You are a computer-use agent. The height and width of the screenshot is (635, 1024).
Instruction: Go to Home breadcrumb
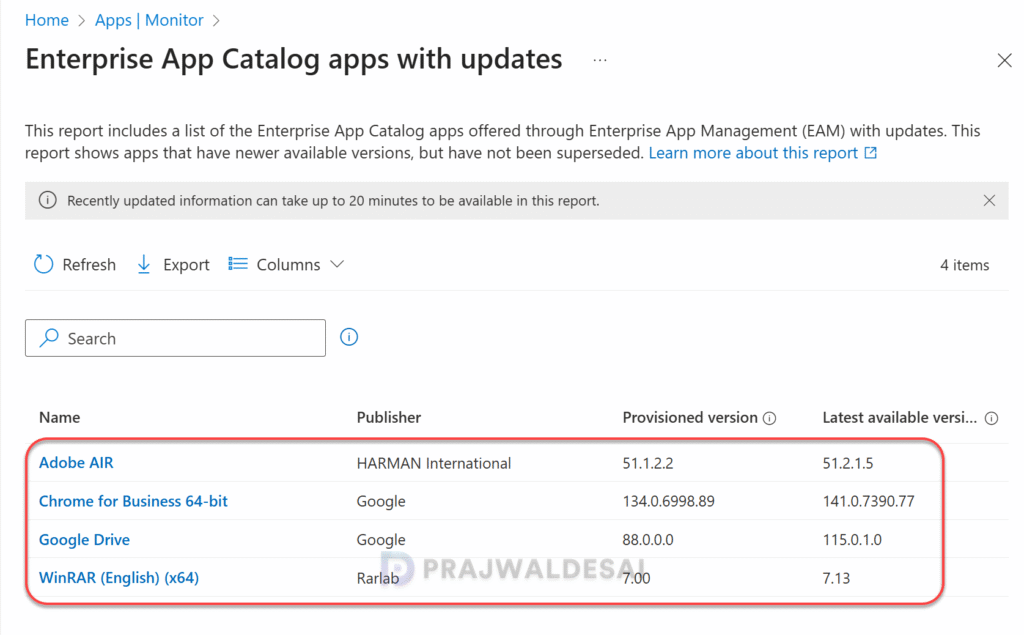coord(46,20)
